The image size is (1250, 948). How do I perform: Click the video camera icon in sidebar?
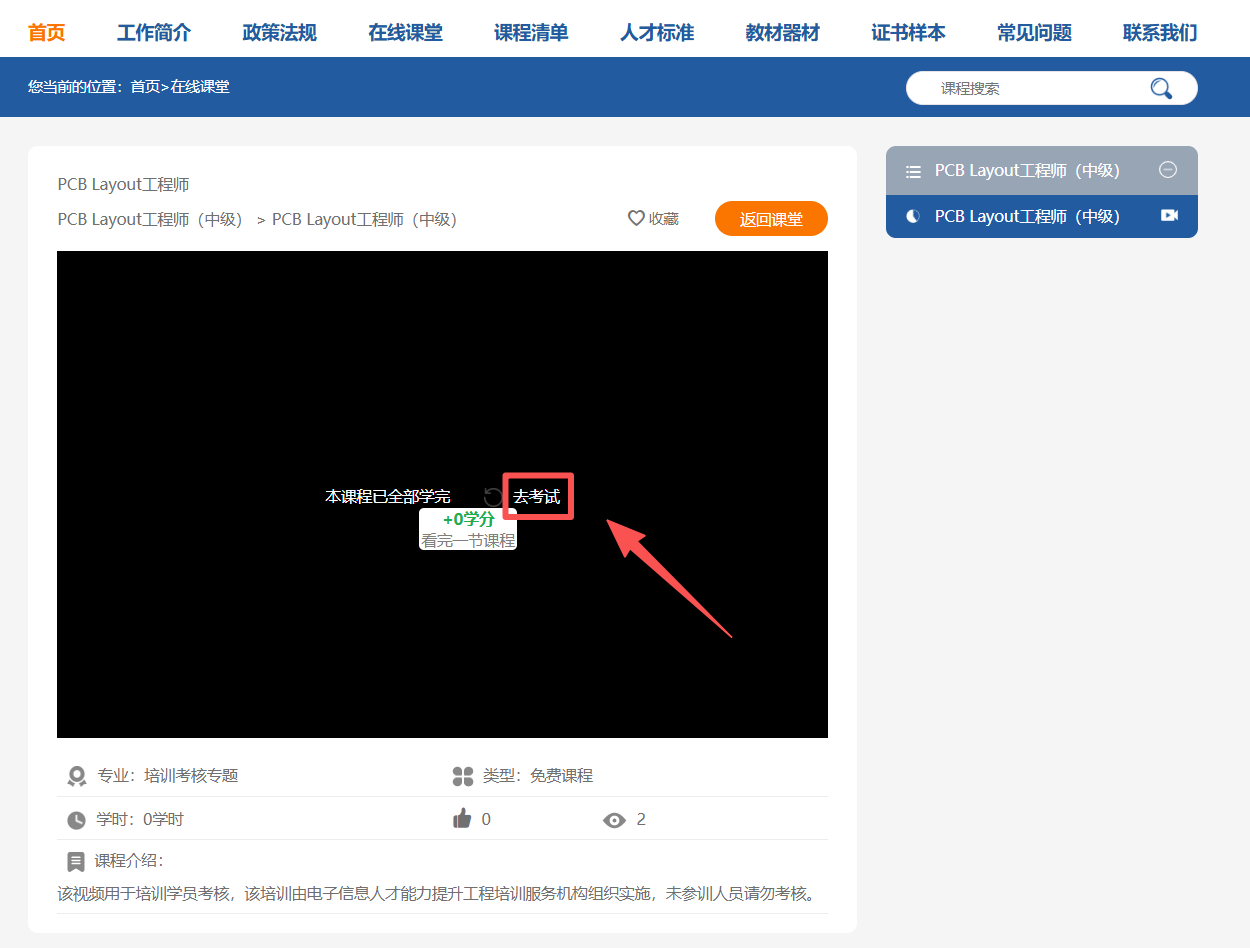(x=1168, y=216)
